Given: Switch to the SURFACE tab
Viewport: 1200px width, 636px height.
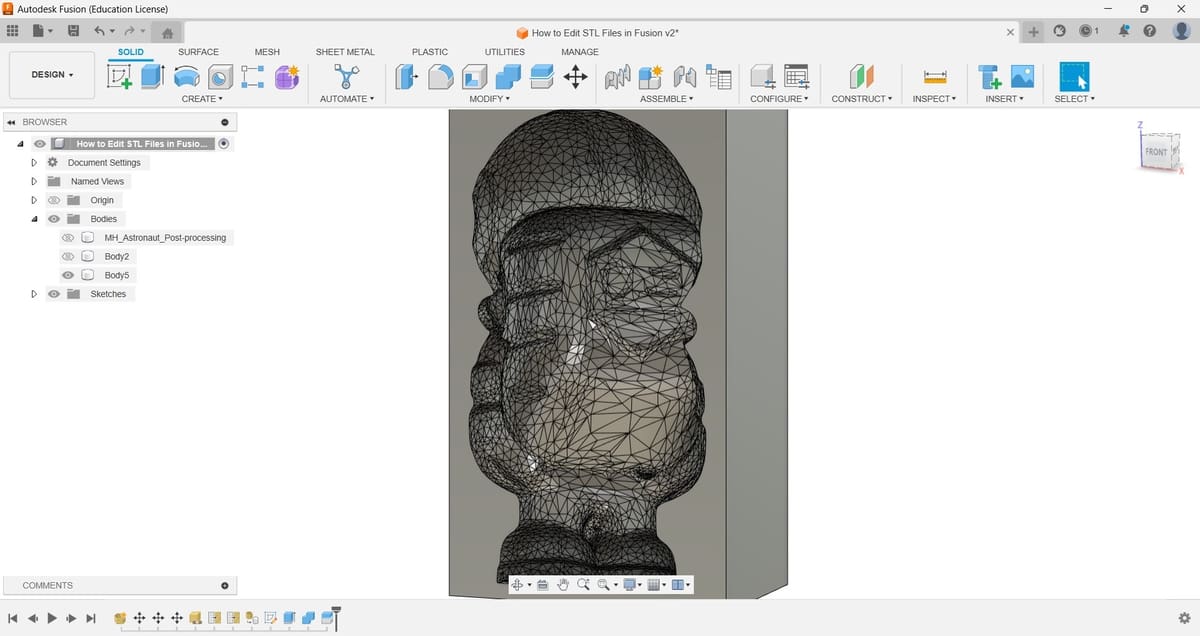Looking at the screenshot, I should (x=198, y=52).
